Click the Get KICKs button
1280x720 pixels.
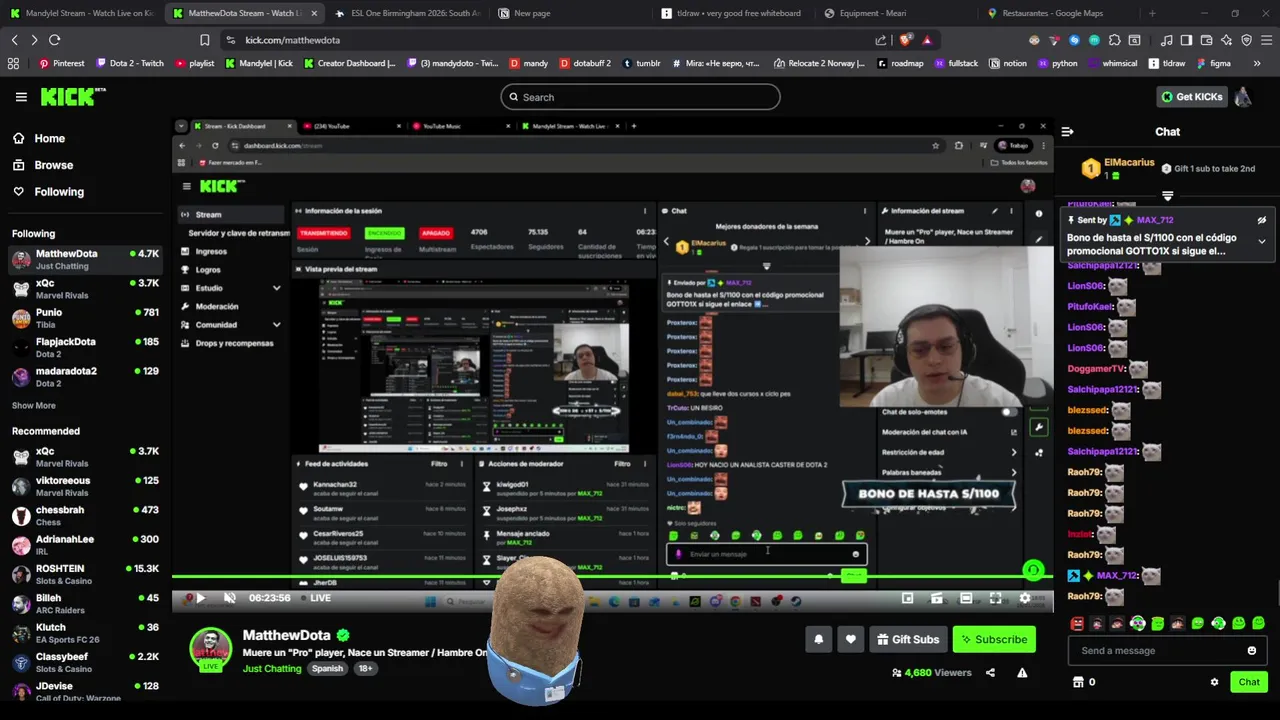click(1191, 97)
